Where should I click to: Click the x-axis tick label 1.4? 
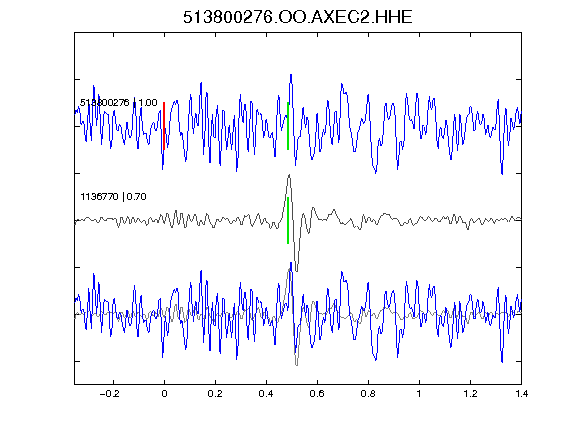coord(522,394)
